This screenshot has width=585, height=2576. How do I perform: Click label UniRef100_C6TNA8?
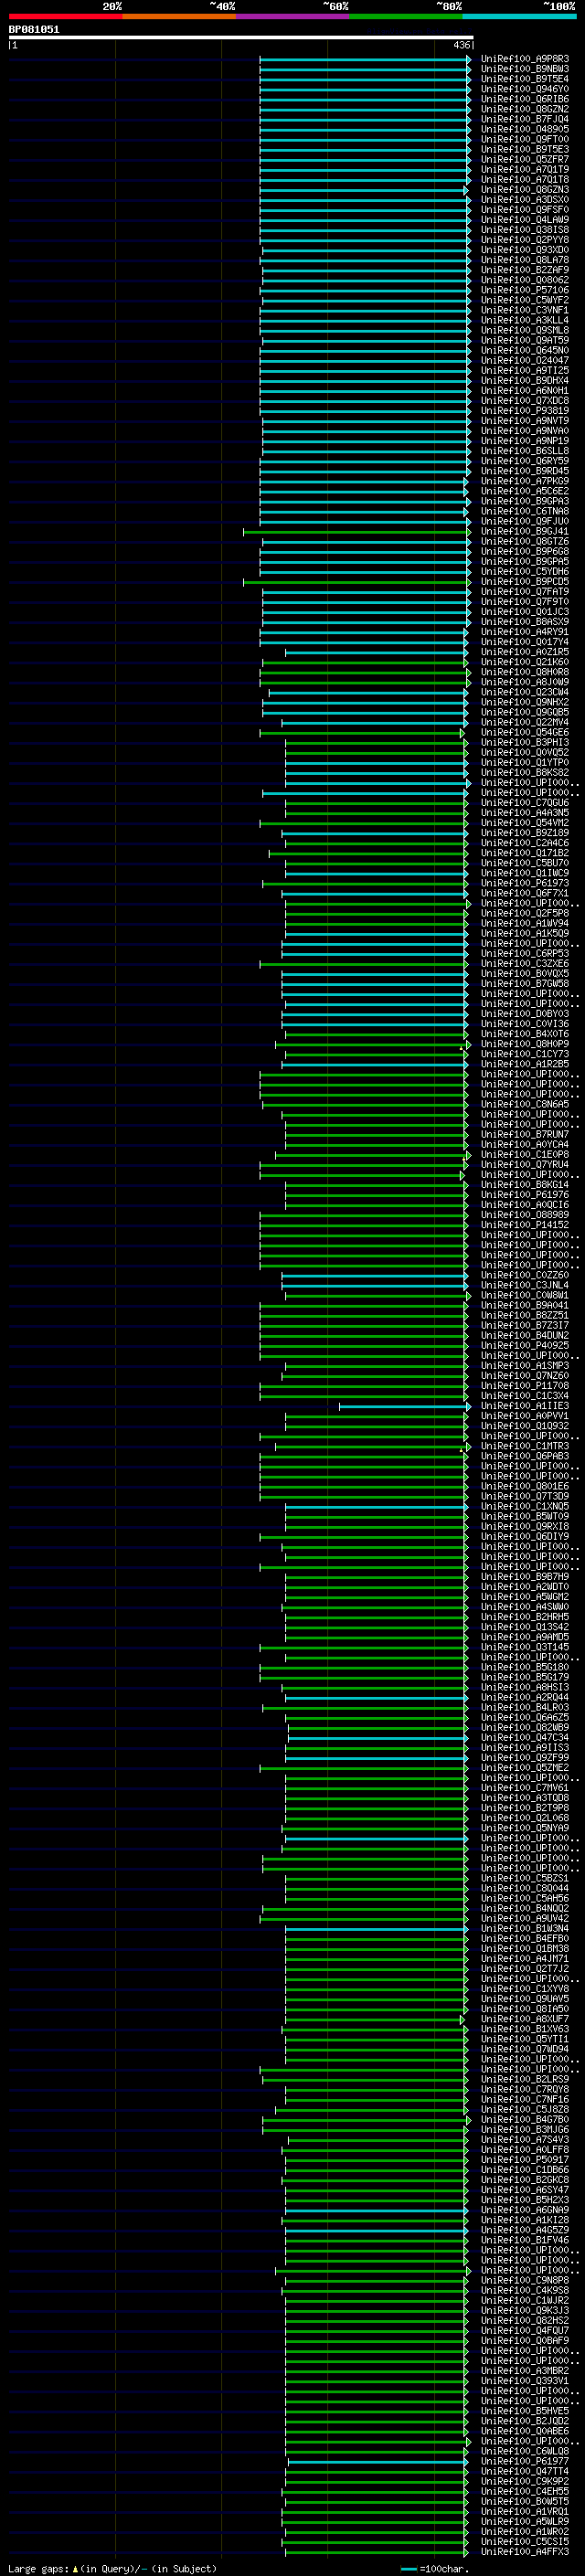(525, 511)
